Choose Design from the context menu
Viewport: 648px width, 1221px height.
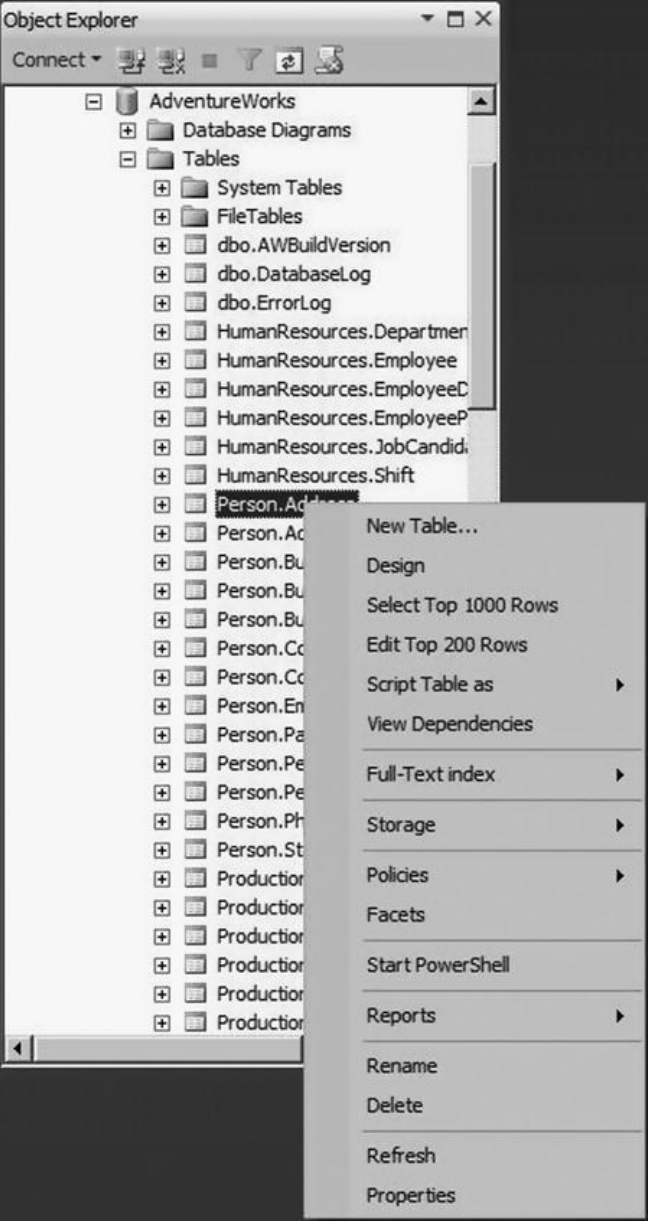[x=396, y=566]
